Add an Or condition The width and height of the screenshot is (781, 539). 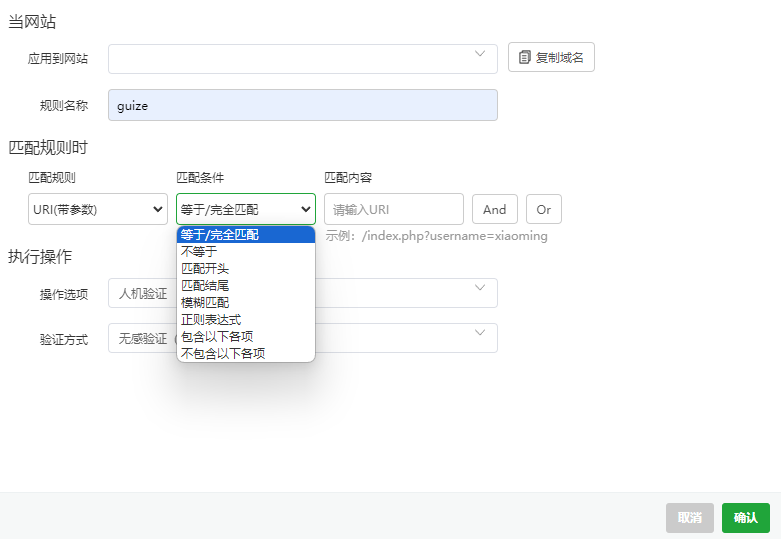[x=543, y=209]
